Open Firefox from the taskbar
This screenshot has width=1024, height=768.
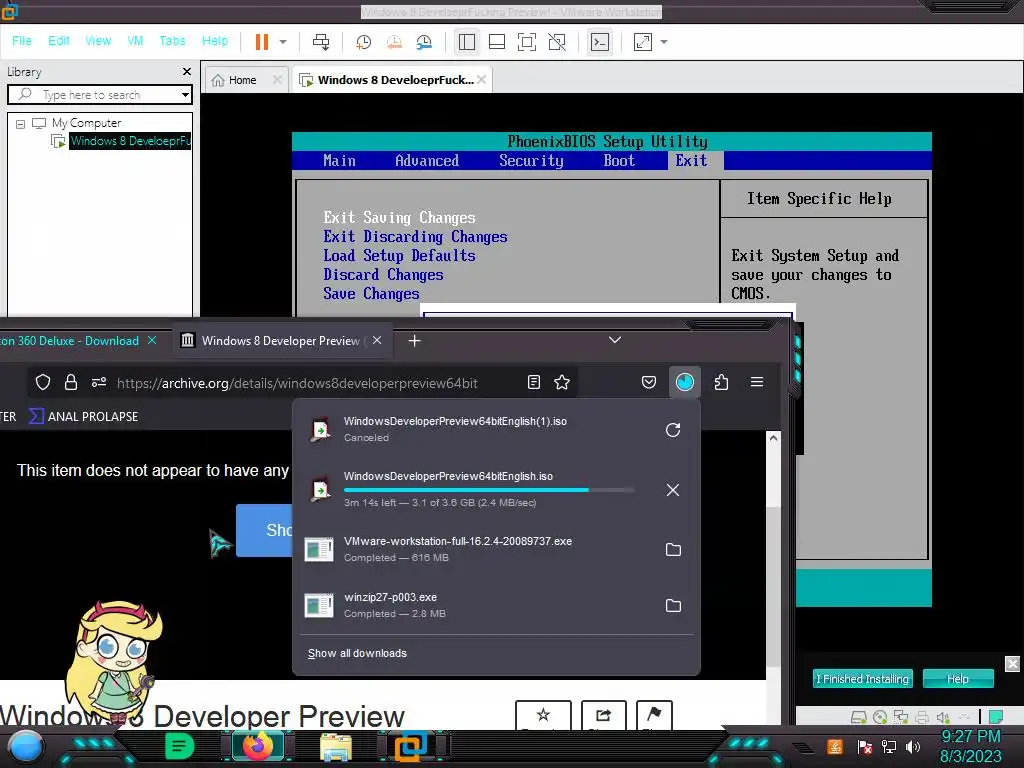pos(258,746)
